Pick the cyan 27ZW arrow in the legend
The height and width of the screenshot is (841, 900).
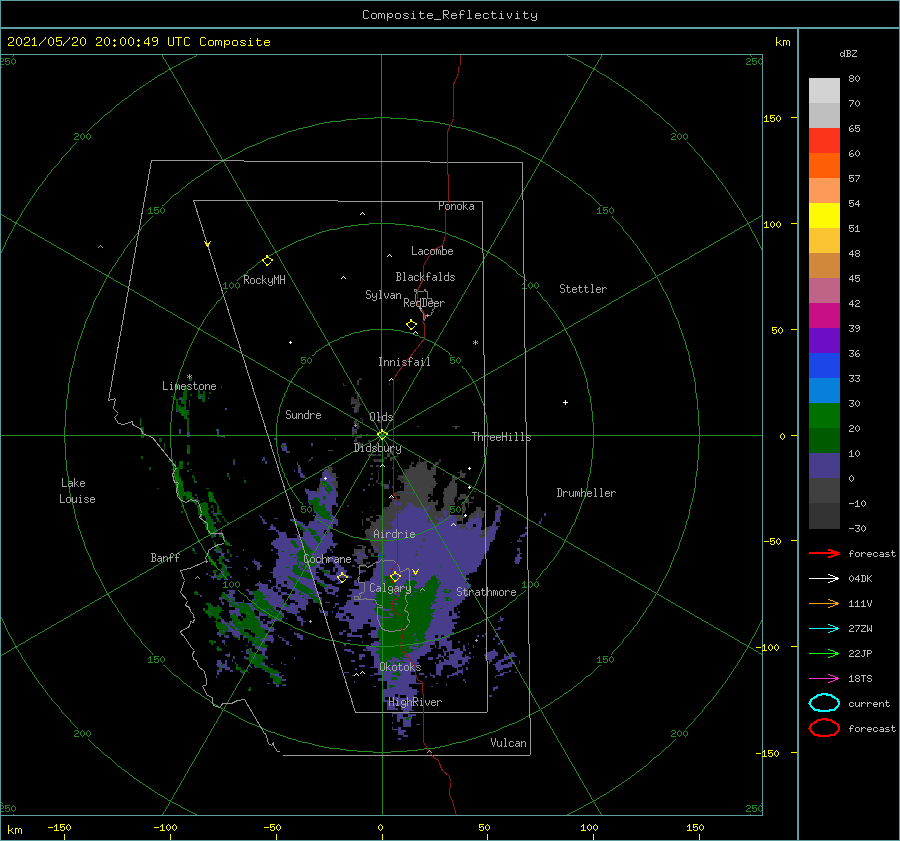824,629
